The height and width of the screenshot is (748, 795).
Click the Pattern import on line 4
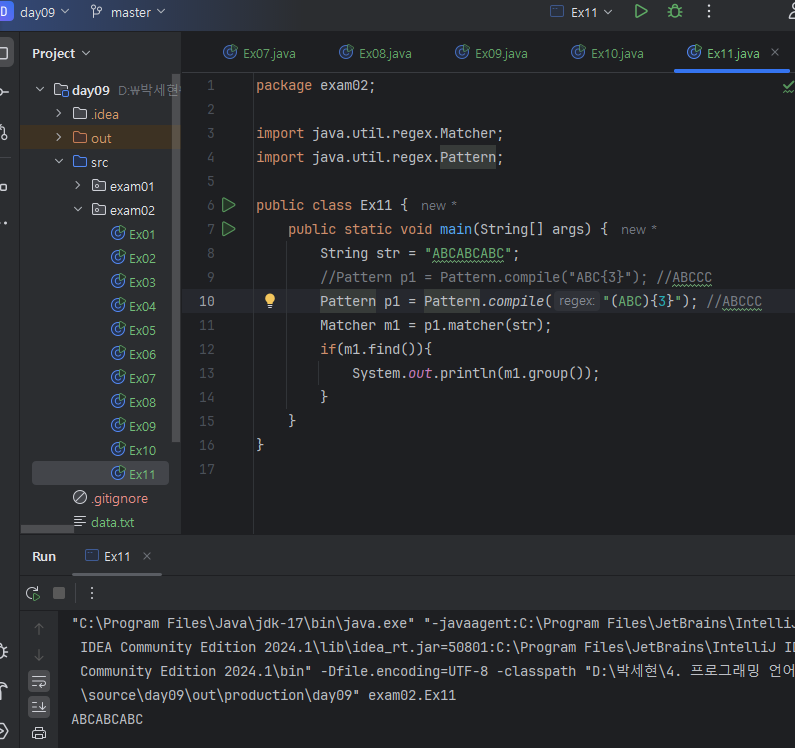467,157
